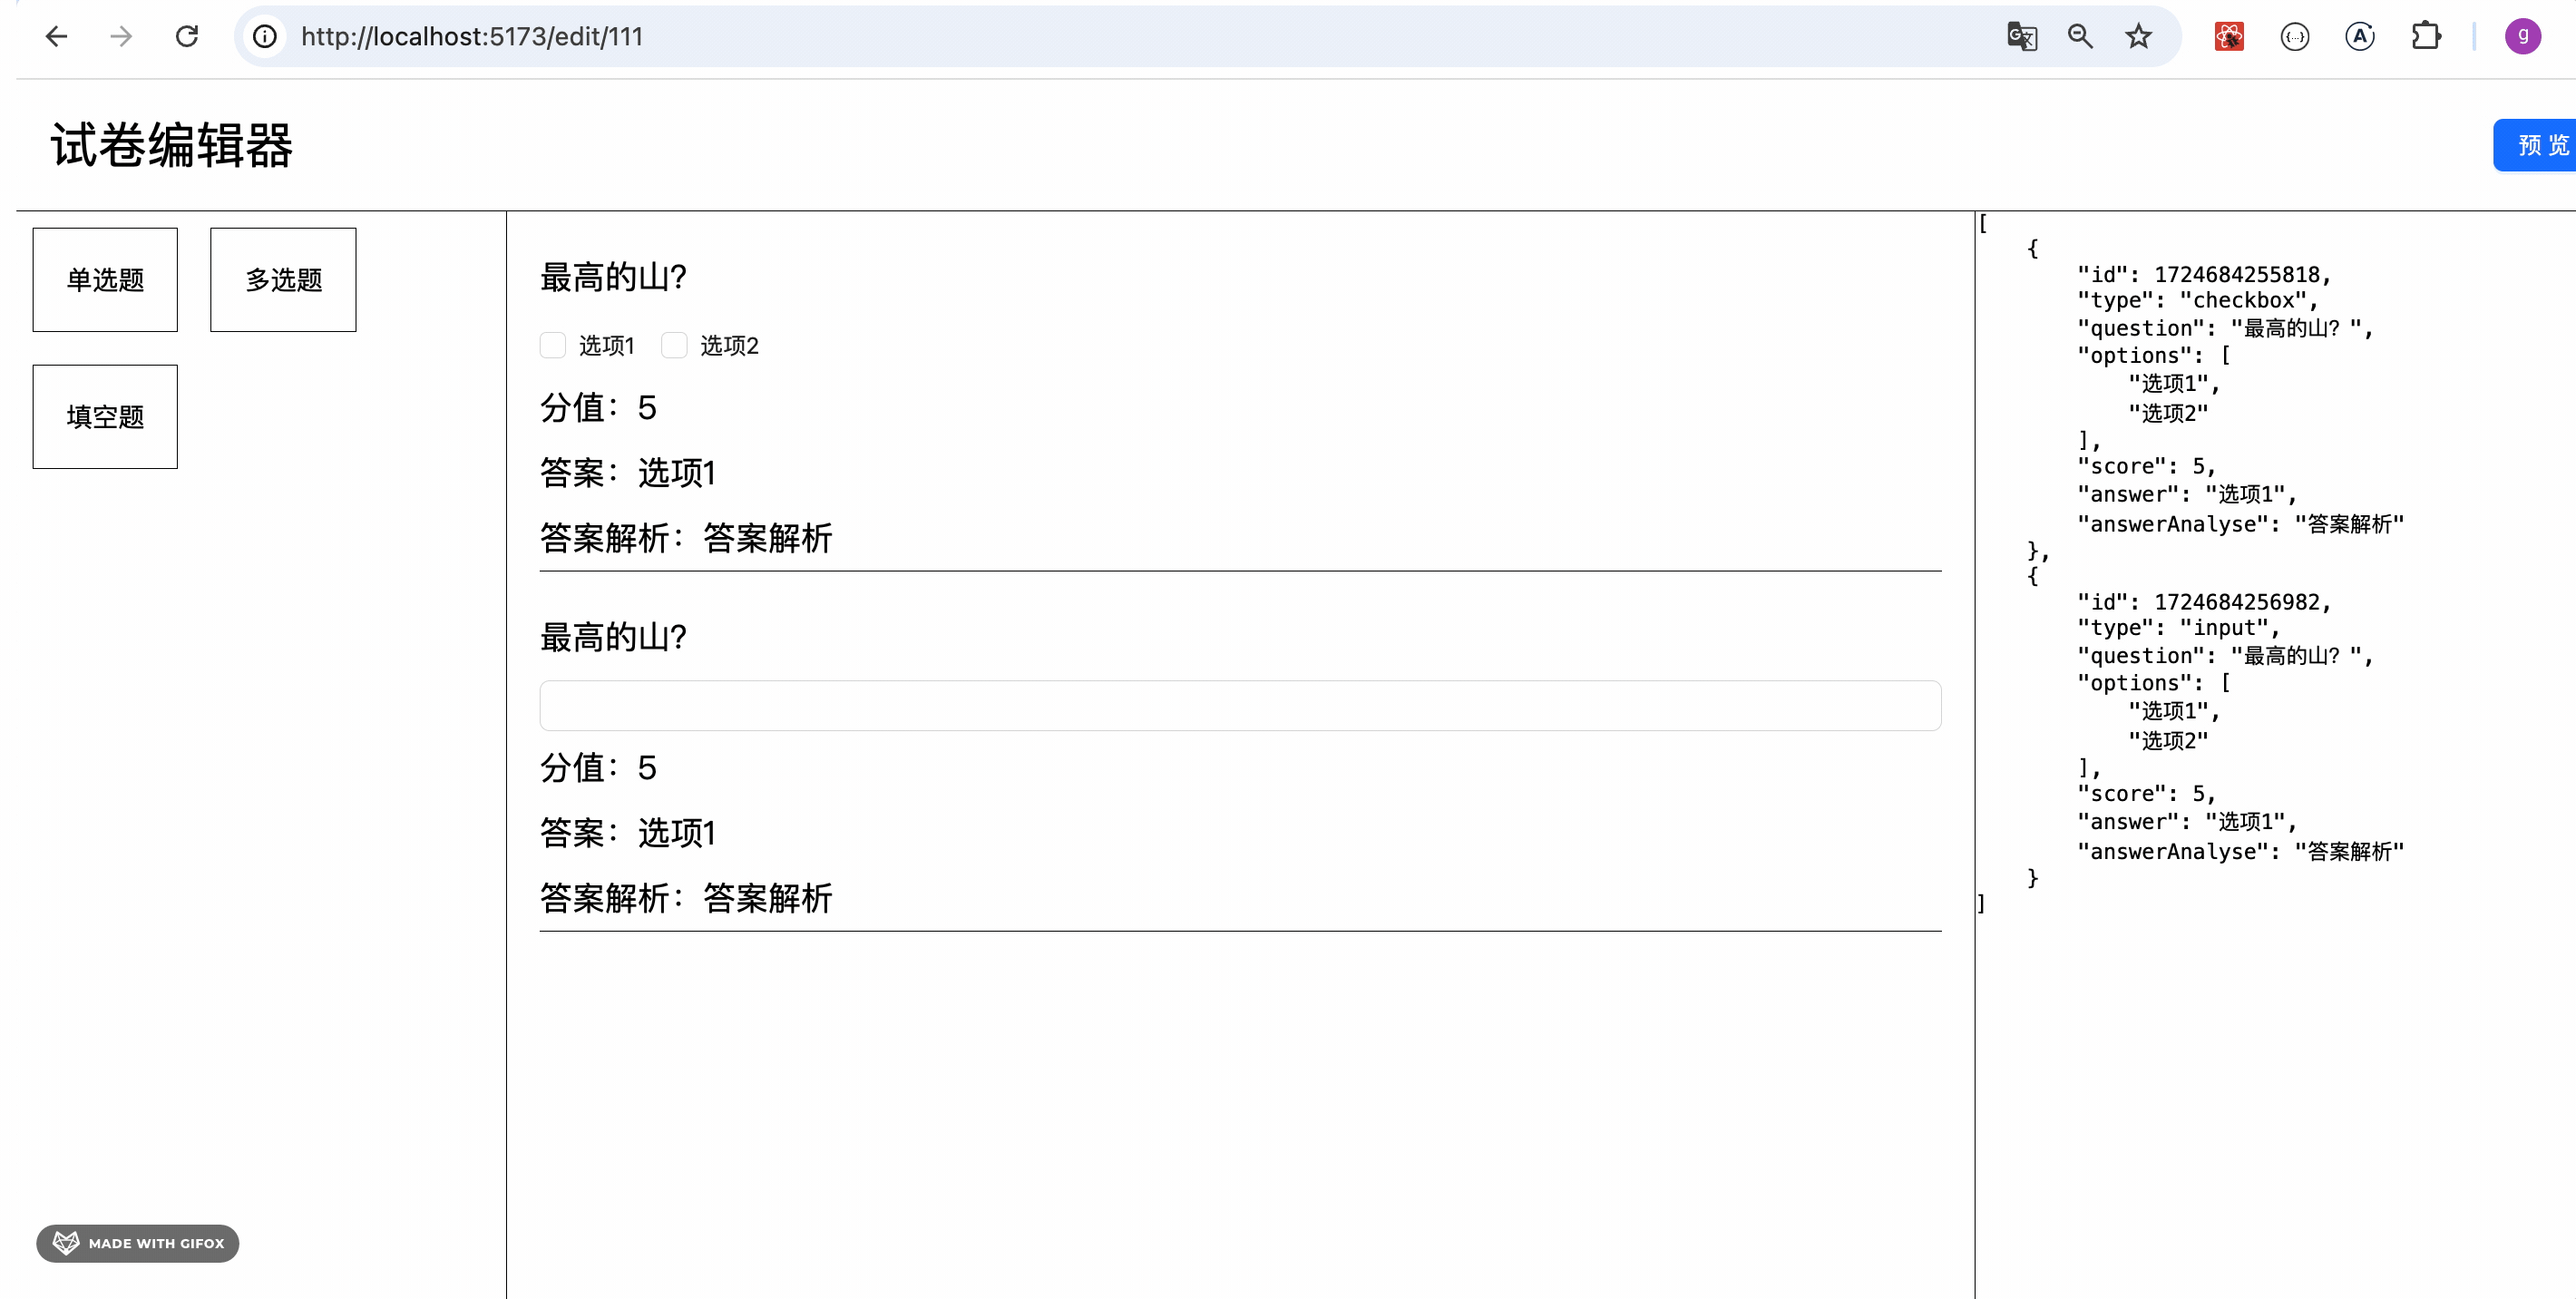Add a 单选题 single-choice question

[x=105, y=280]
